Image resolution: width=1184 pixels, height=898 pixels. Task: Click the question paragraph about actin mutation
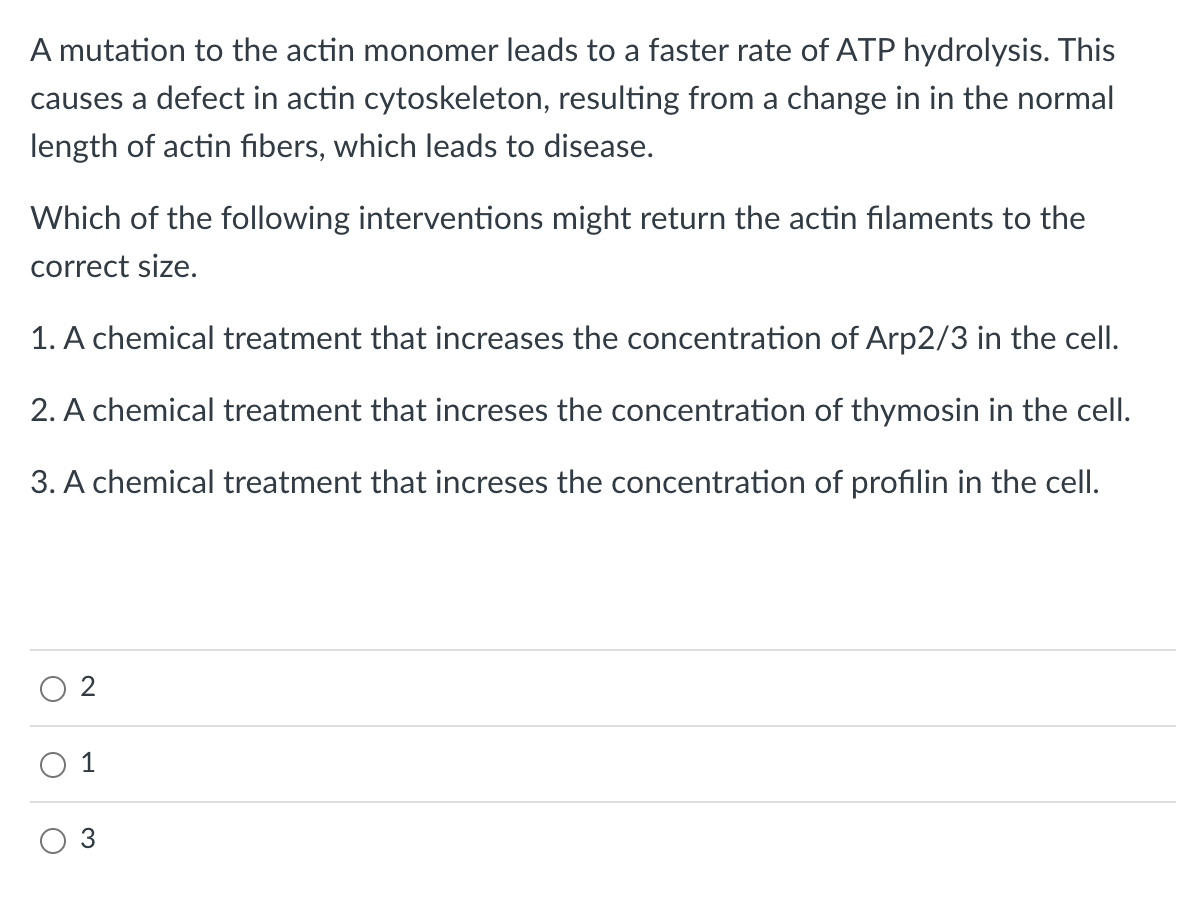tap(572, 98)
